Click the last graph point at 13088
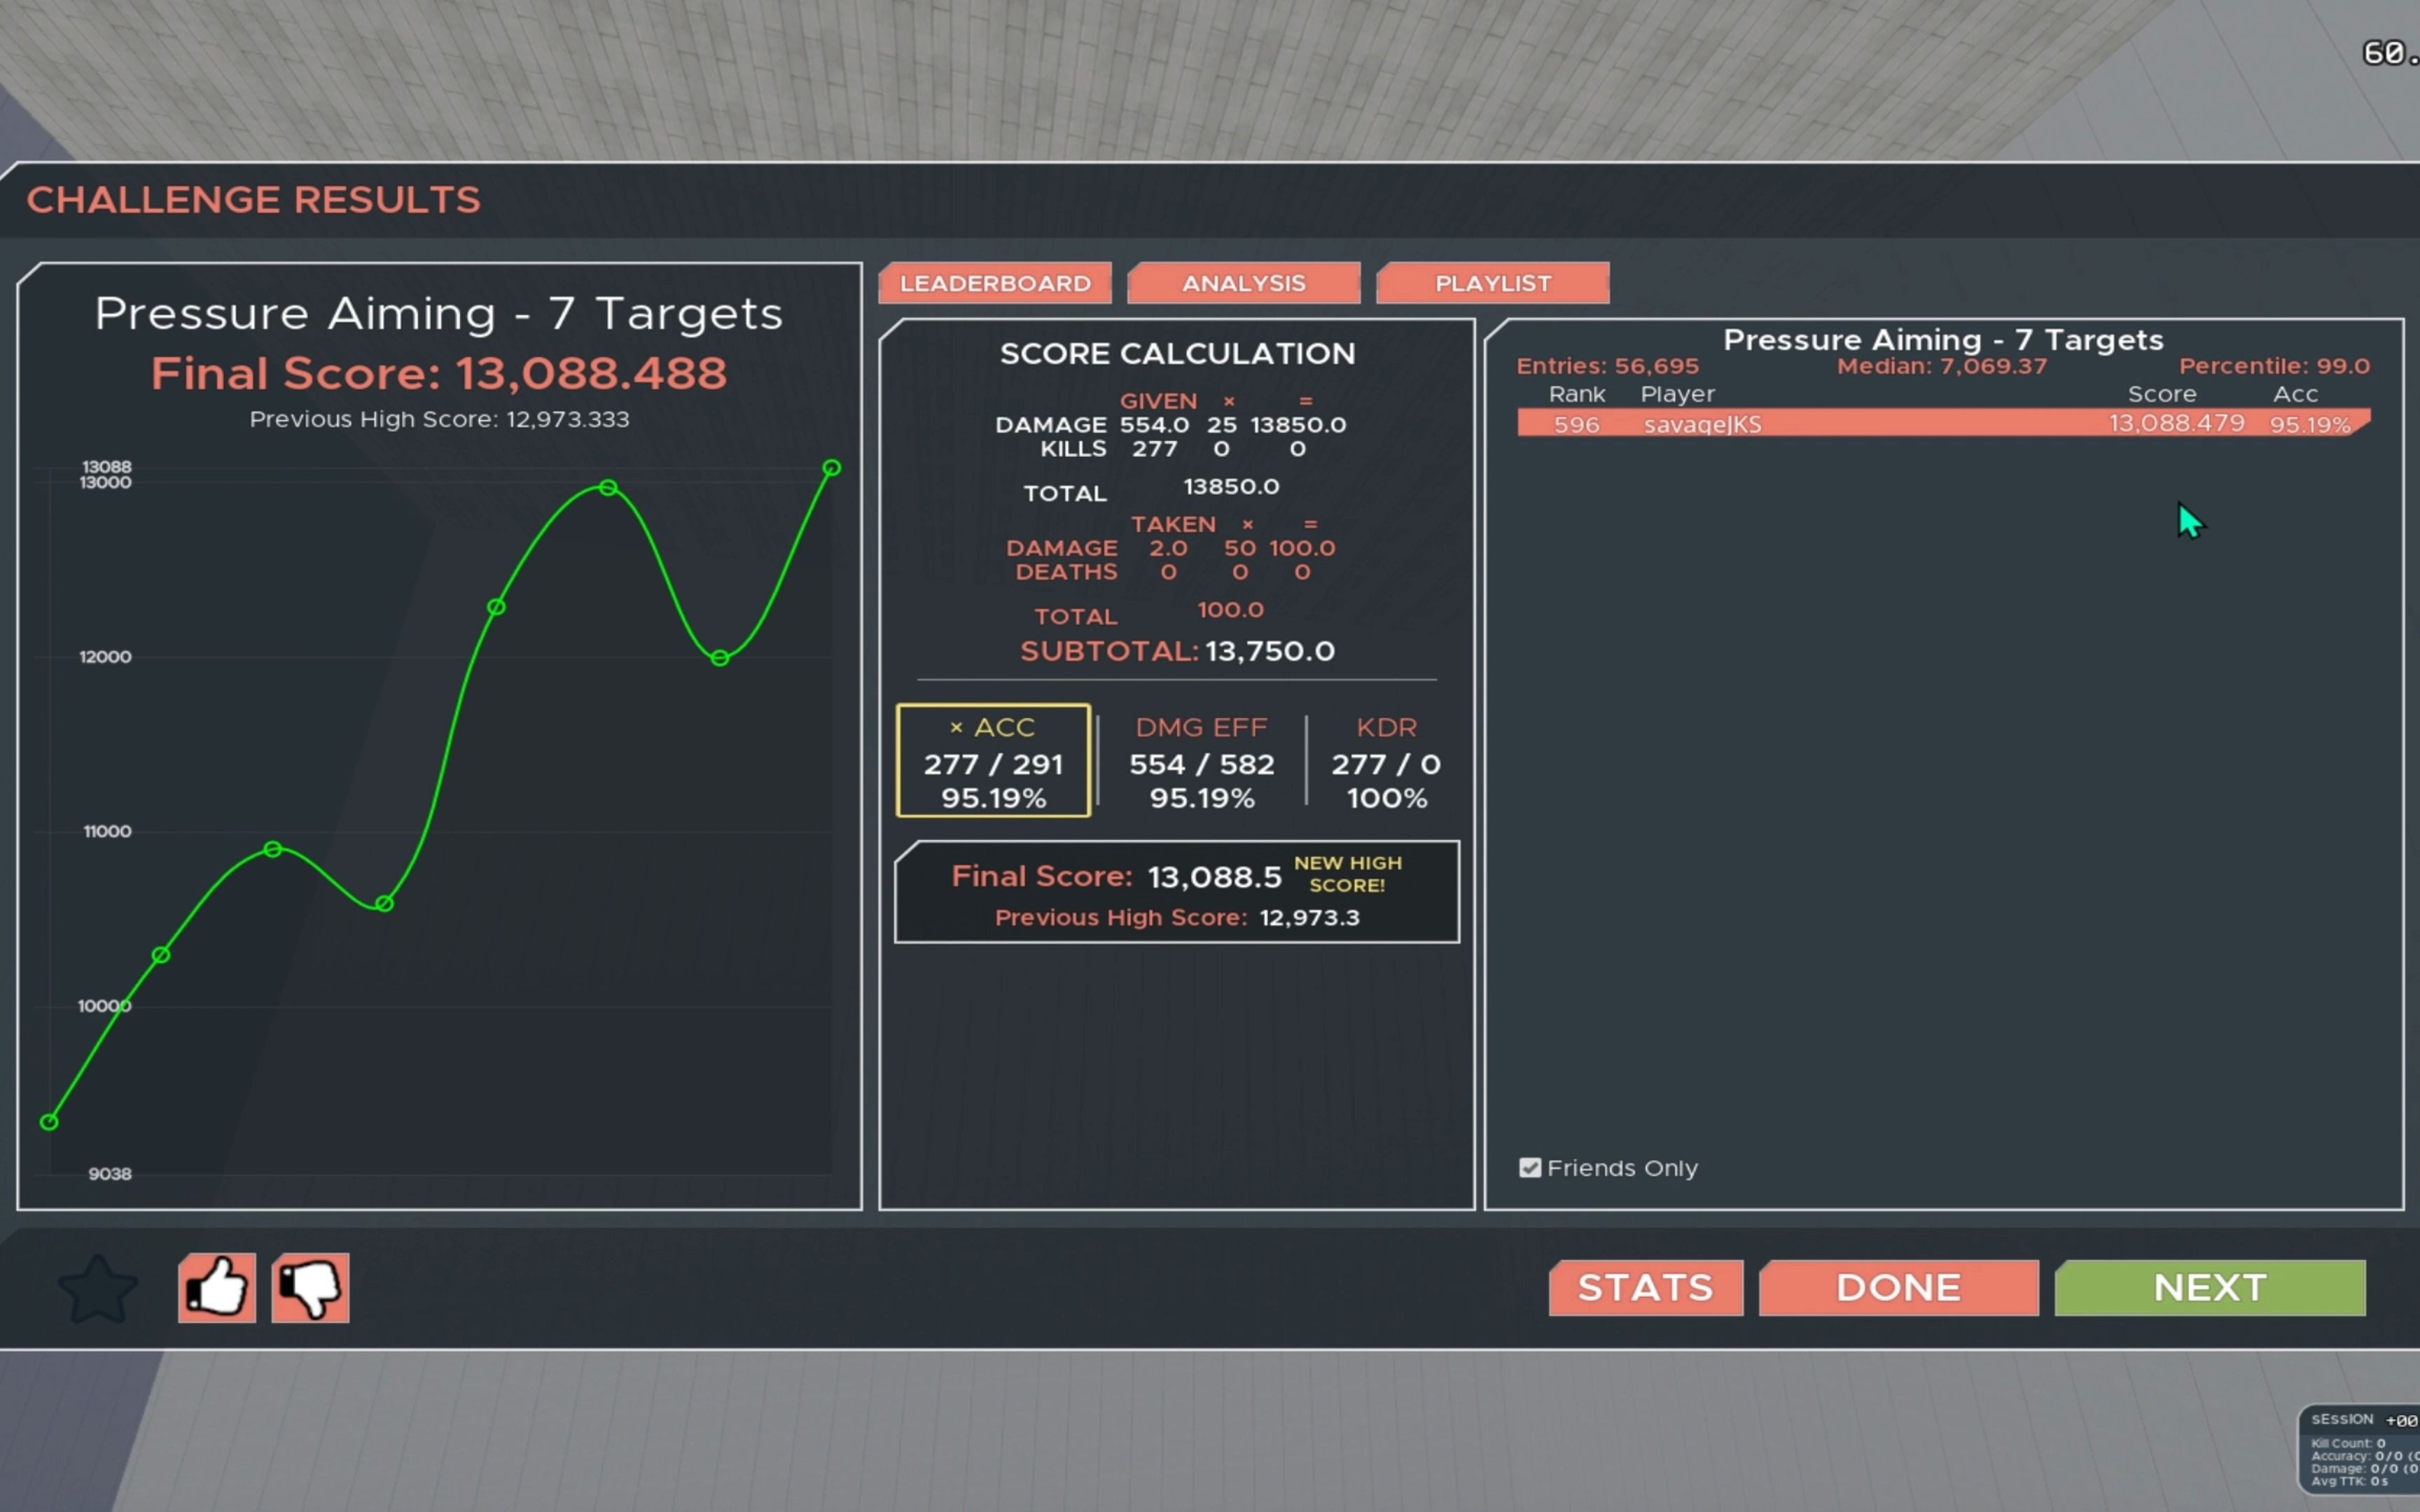Viewport: 2420px width, 1512px height. pos(832,468)
